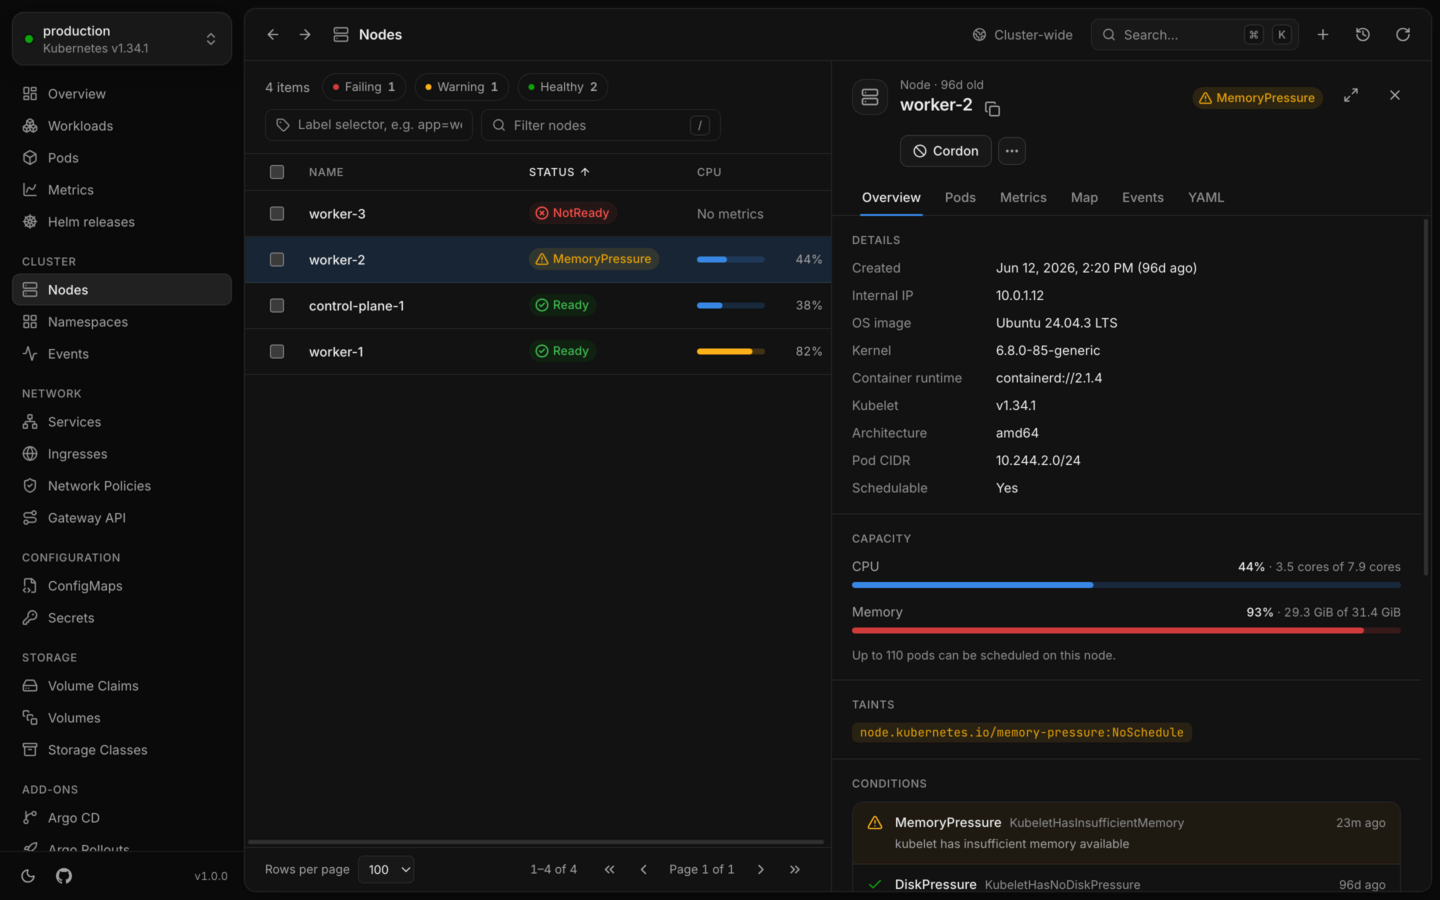Refresh the nodes list
Screen dimensions: 1440x900
point(1403,35)
